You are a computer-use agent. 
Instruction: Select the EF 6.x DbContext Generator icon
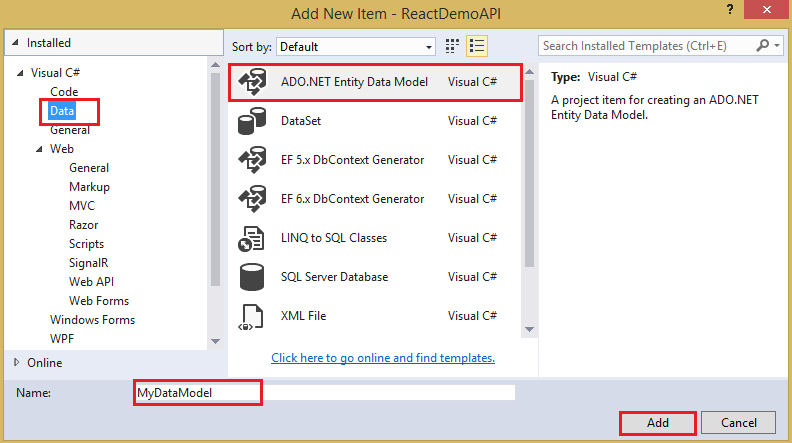click(250, 198)
